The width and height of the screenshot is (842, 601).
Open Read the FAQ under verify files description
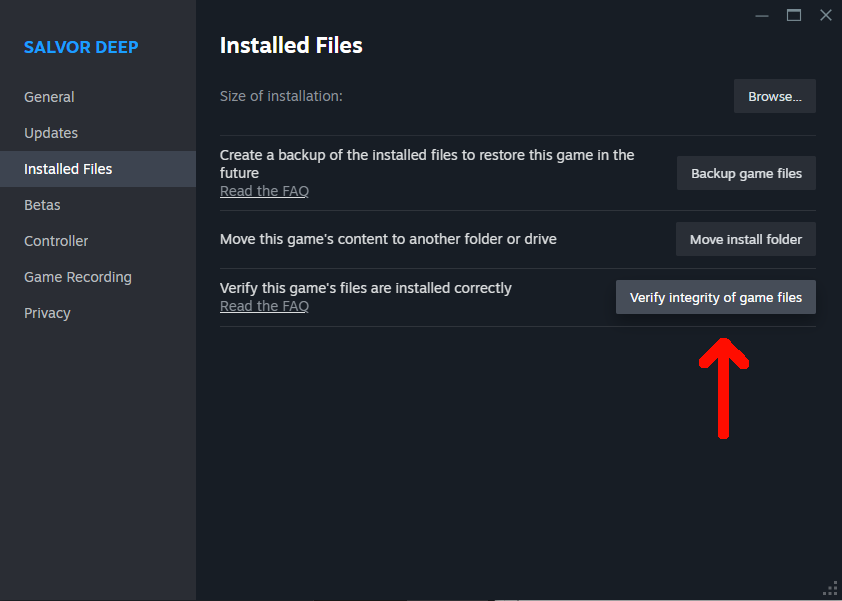263,306
